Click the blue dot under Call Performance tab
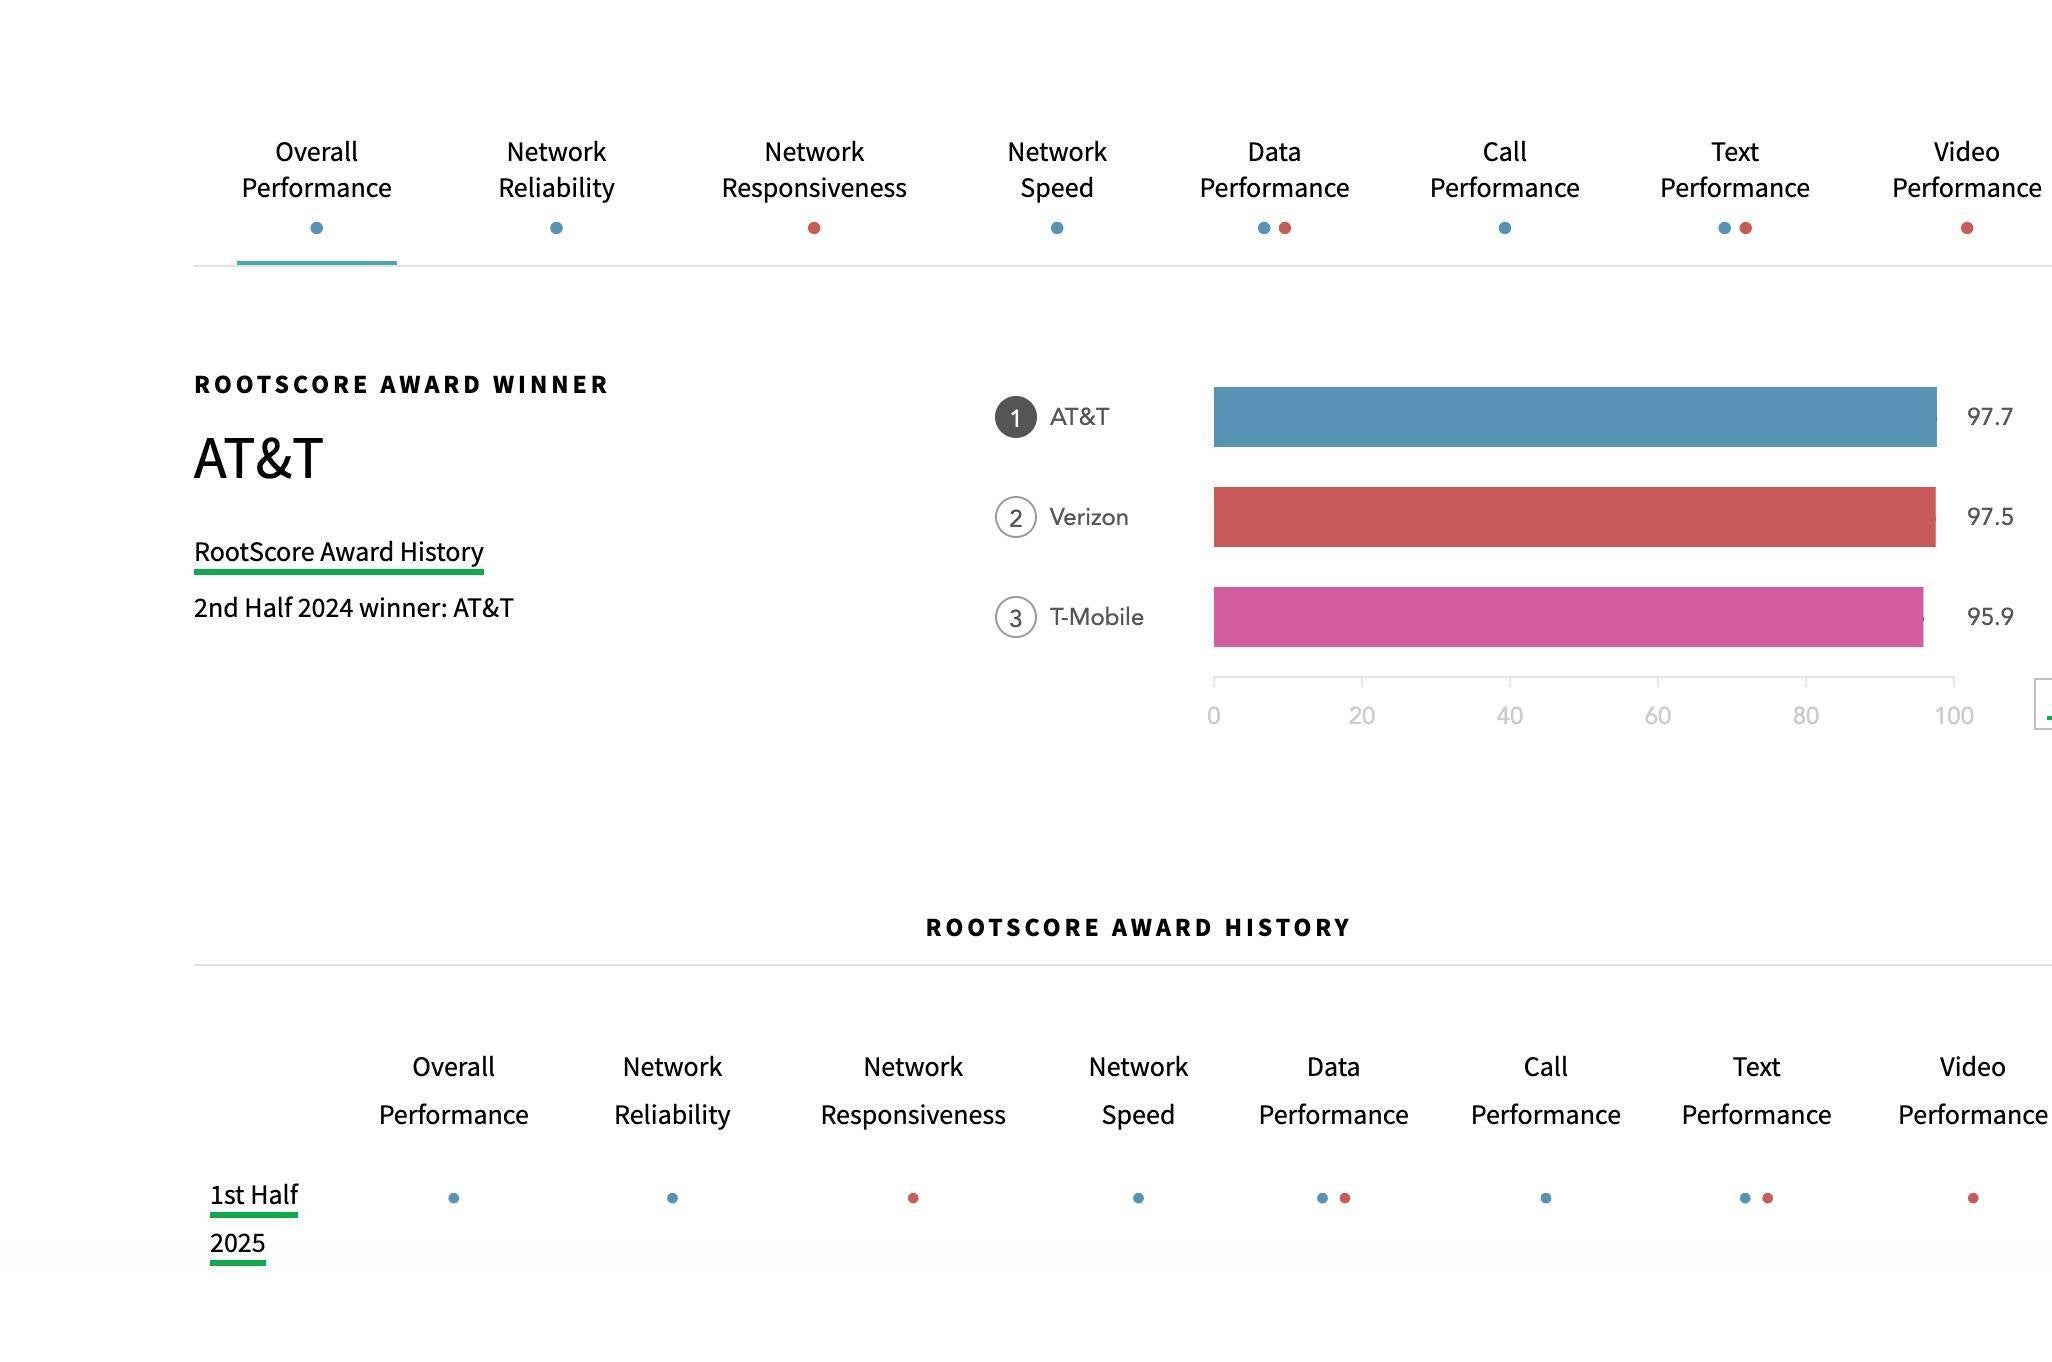Viewport: 2052px width, 1362px height. pyautogui.click(x=1505, y=228)
